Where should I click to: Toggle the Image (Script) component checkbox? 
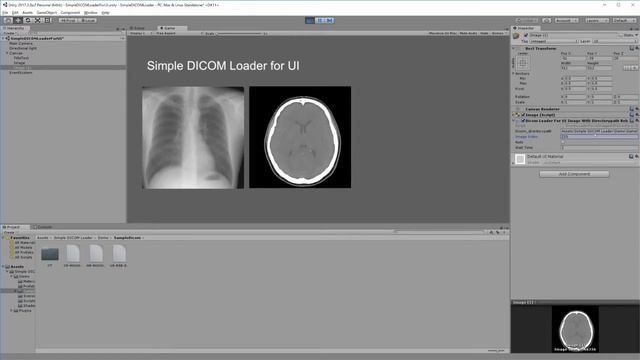tap(523, 115)
